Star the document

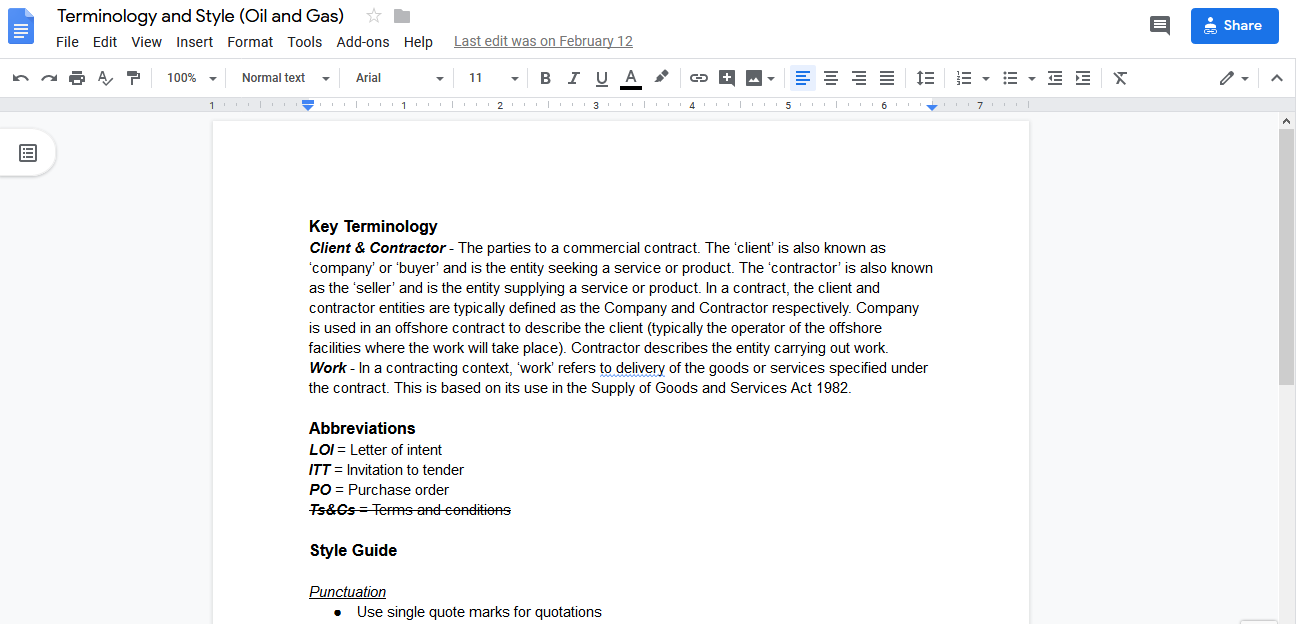(x=374, y=16)
